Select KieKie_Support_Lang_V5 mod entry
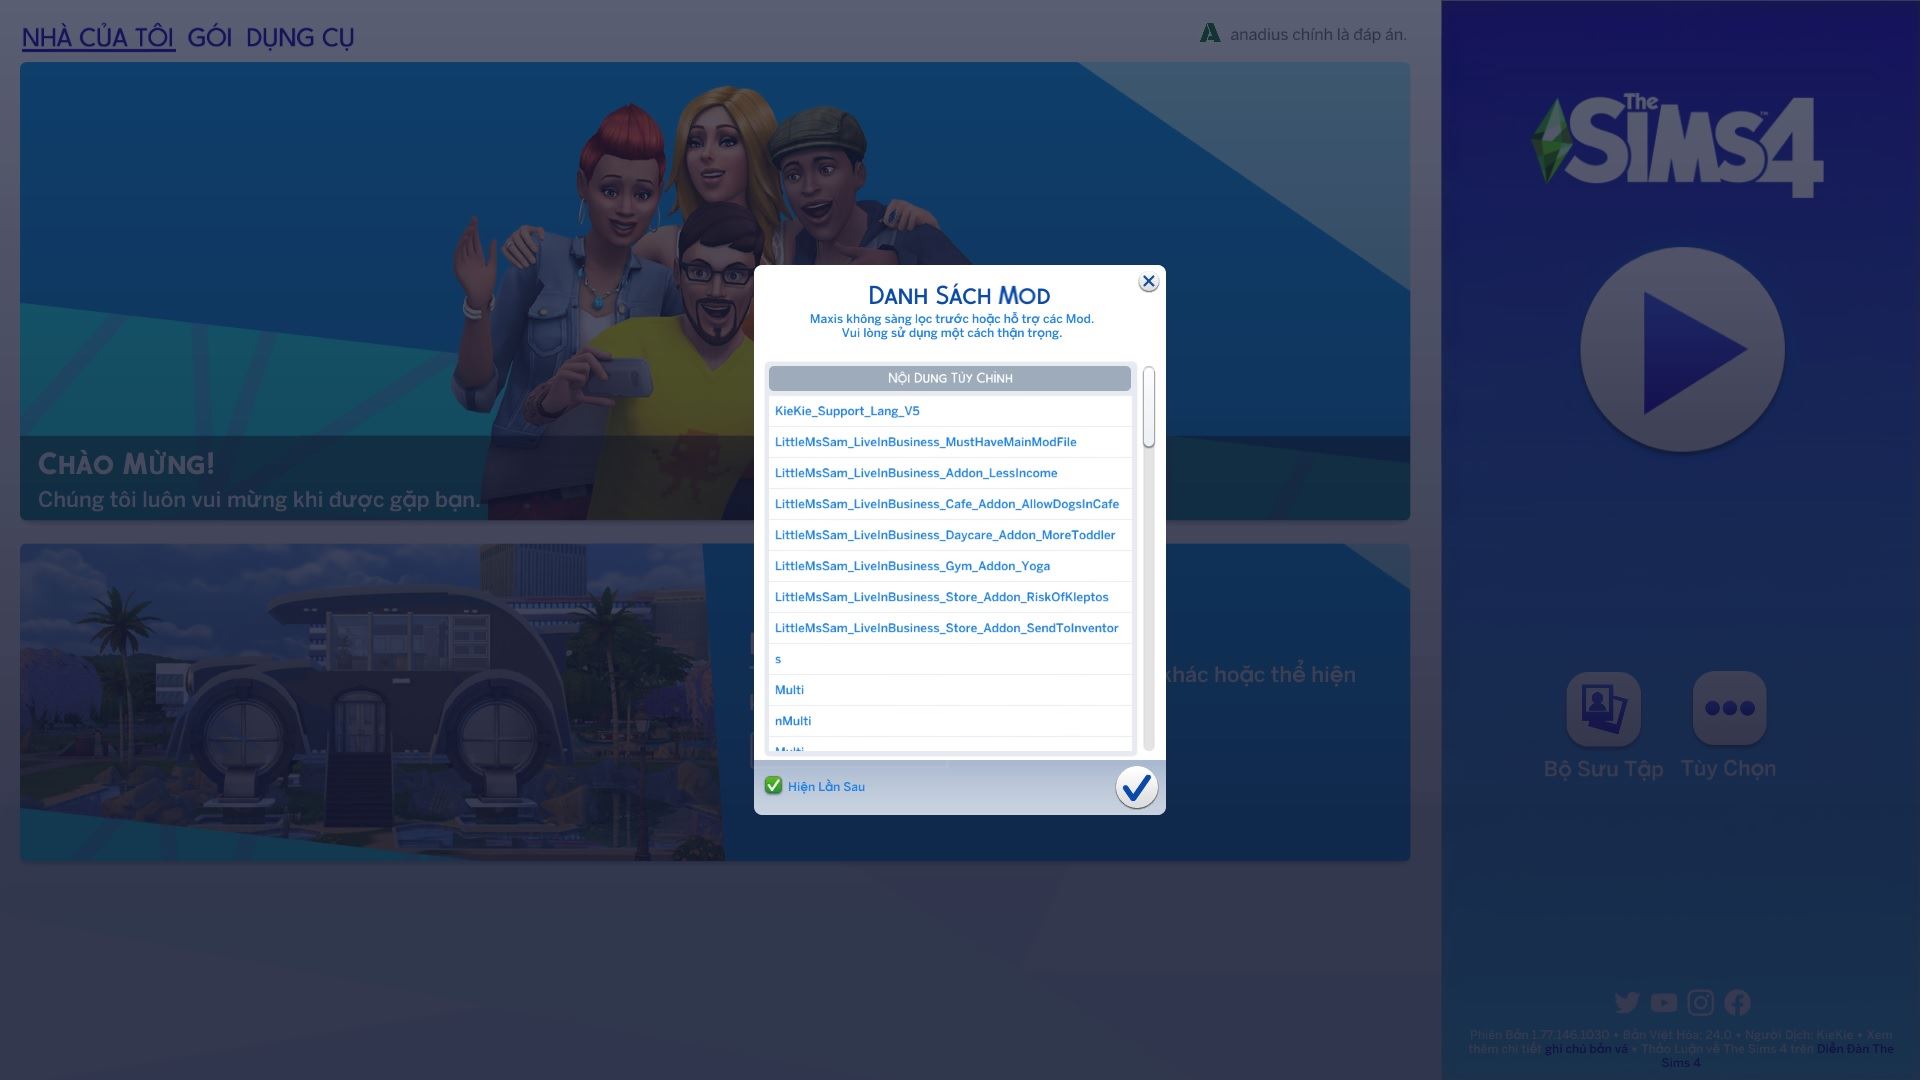Image resolution: width=1920 pixels, height=1080 pixels. click(x=950, y=411)
